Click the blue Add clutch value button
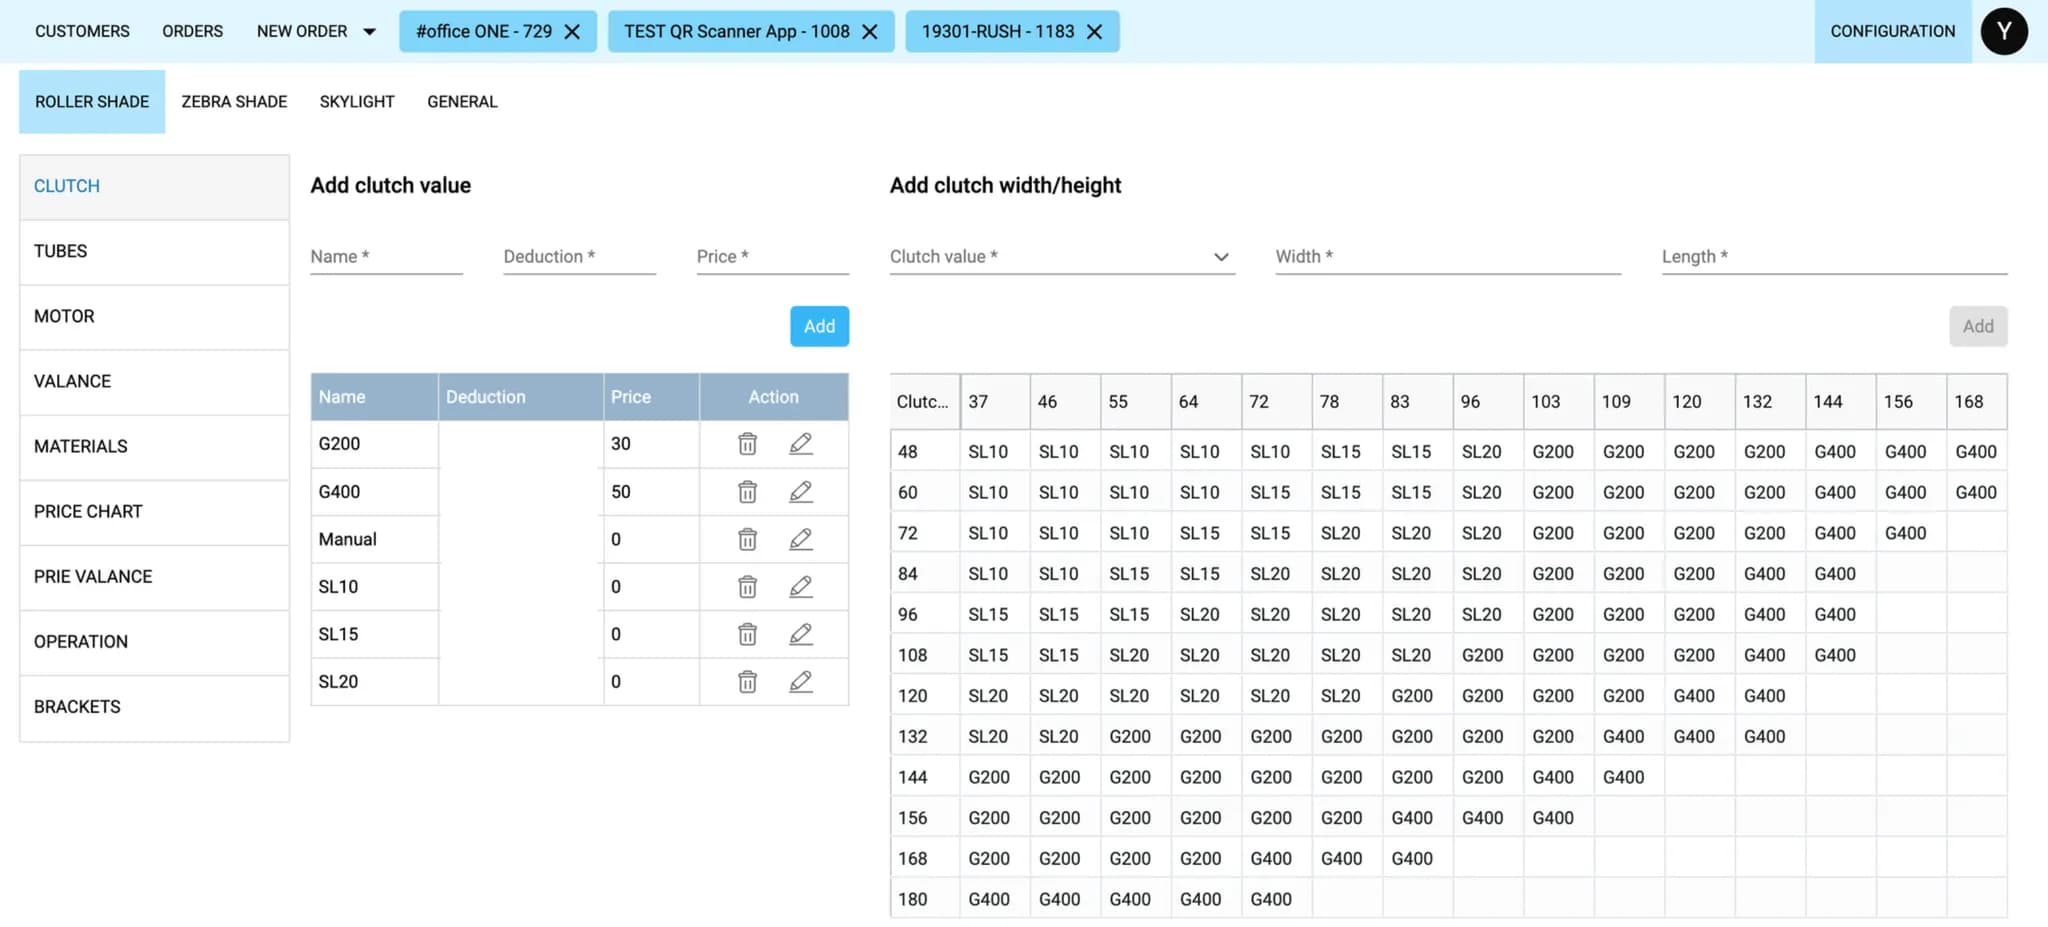 click(819, 326)
